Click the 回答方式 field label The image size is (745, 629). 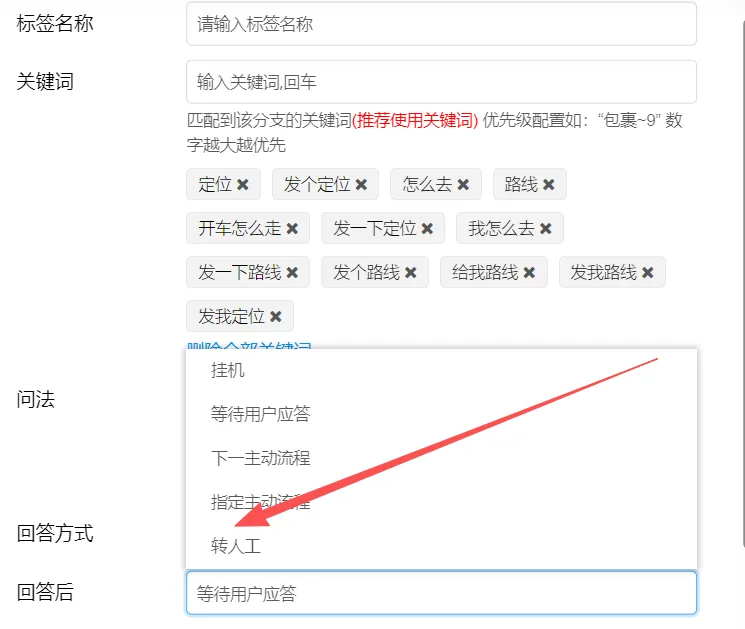pyautogui.click(x=55, y=533)
